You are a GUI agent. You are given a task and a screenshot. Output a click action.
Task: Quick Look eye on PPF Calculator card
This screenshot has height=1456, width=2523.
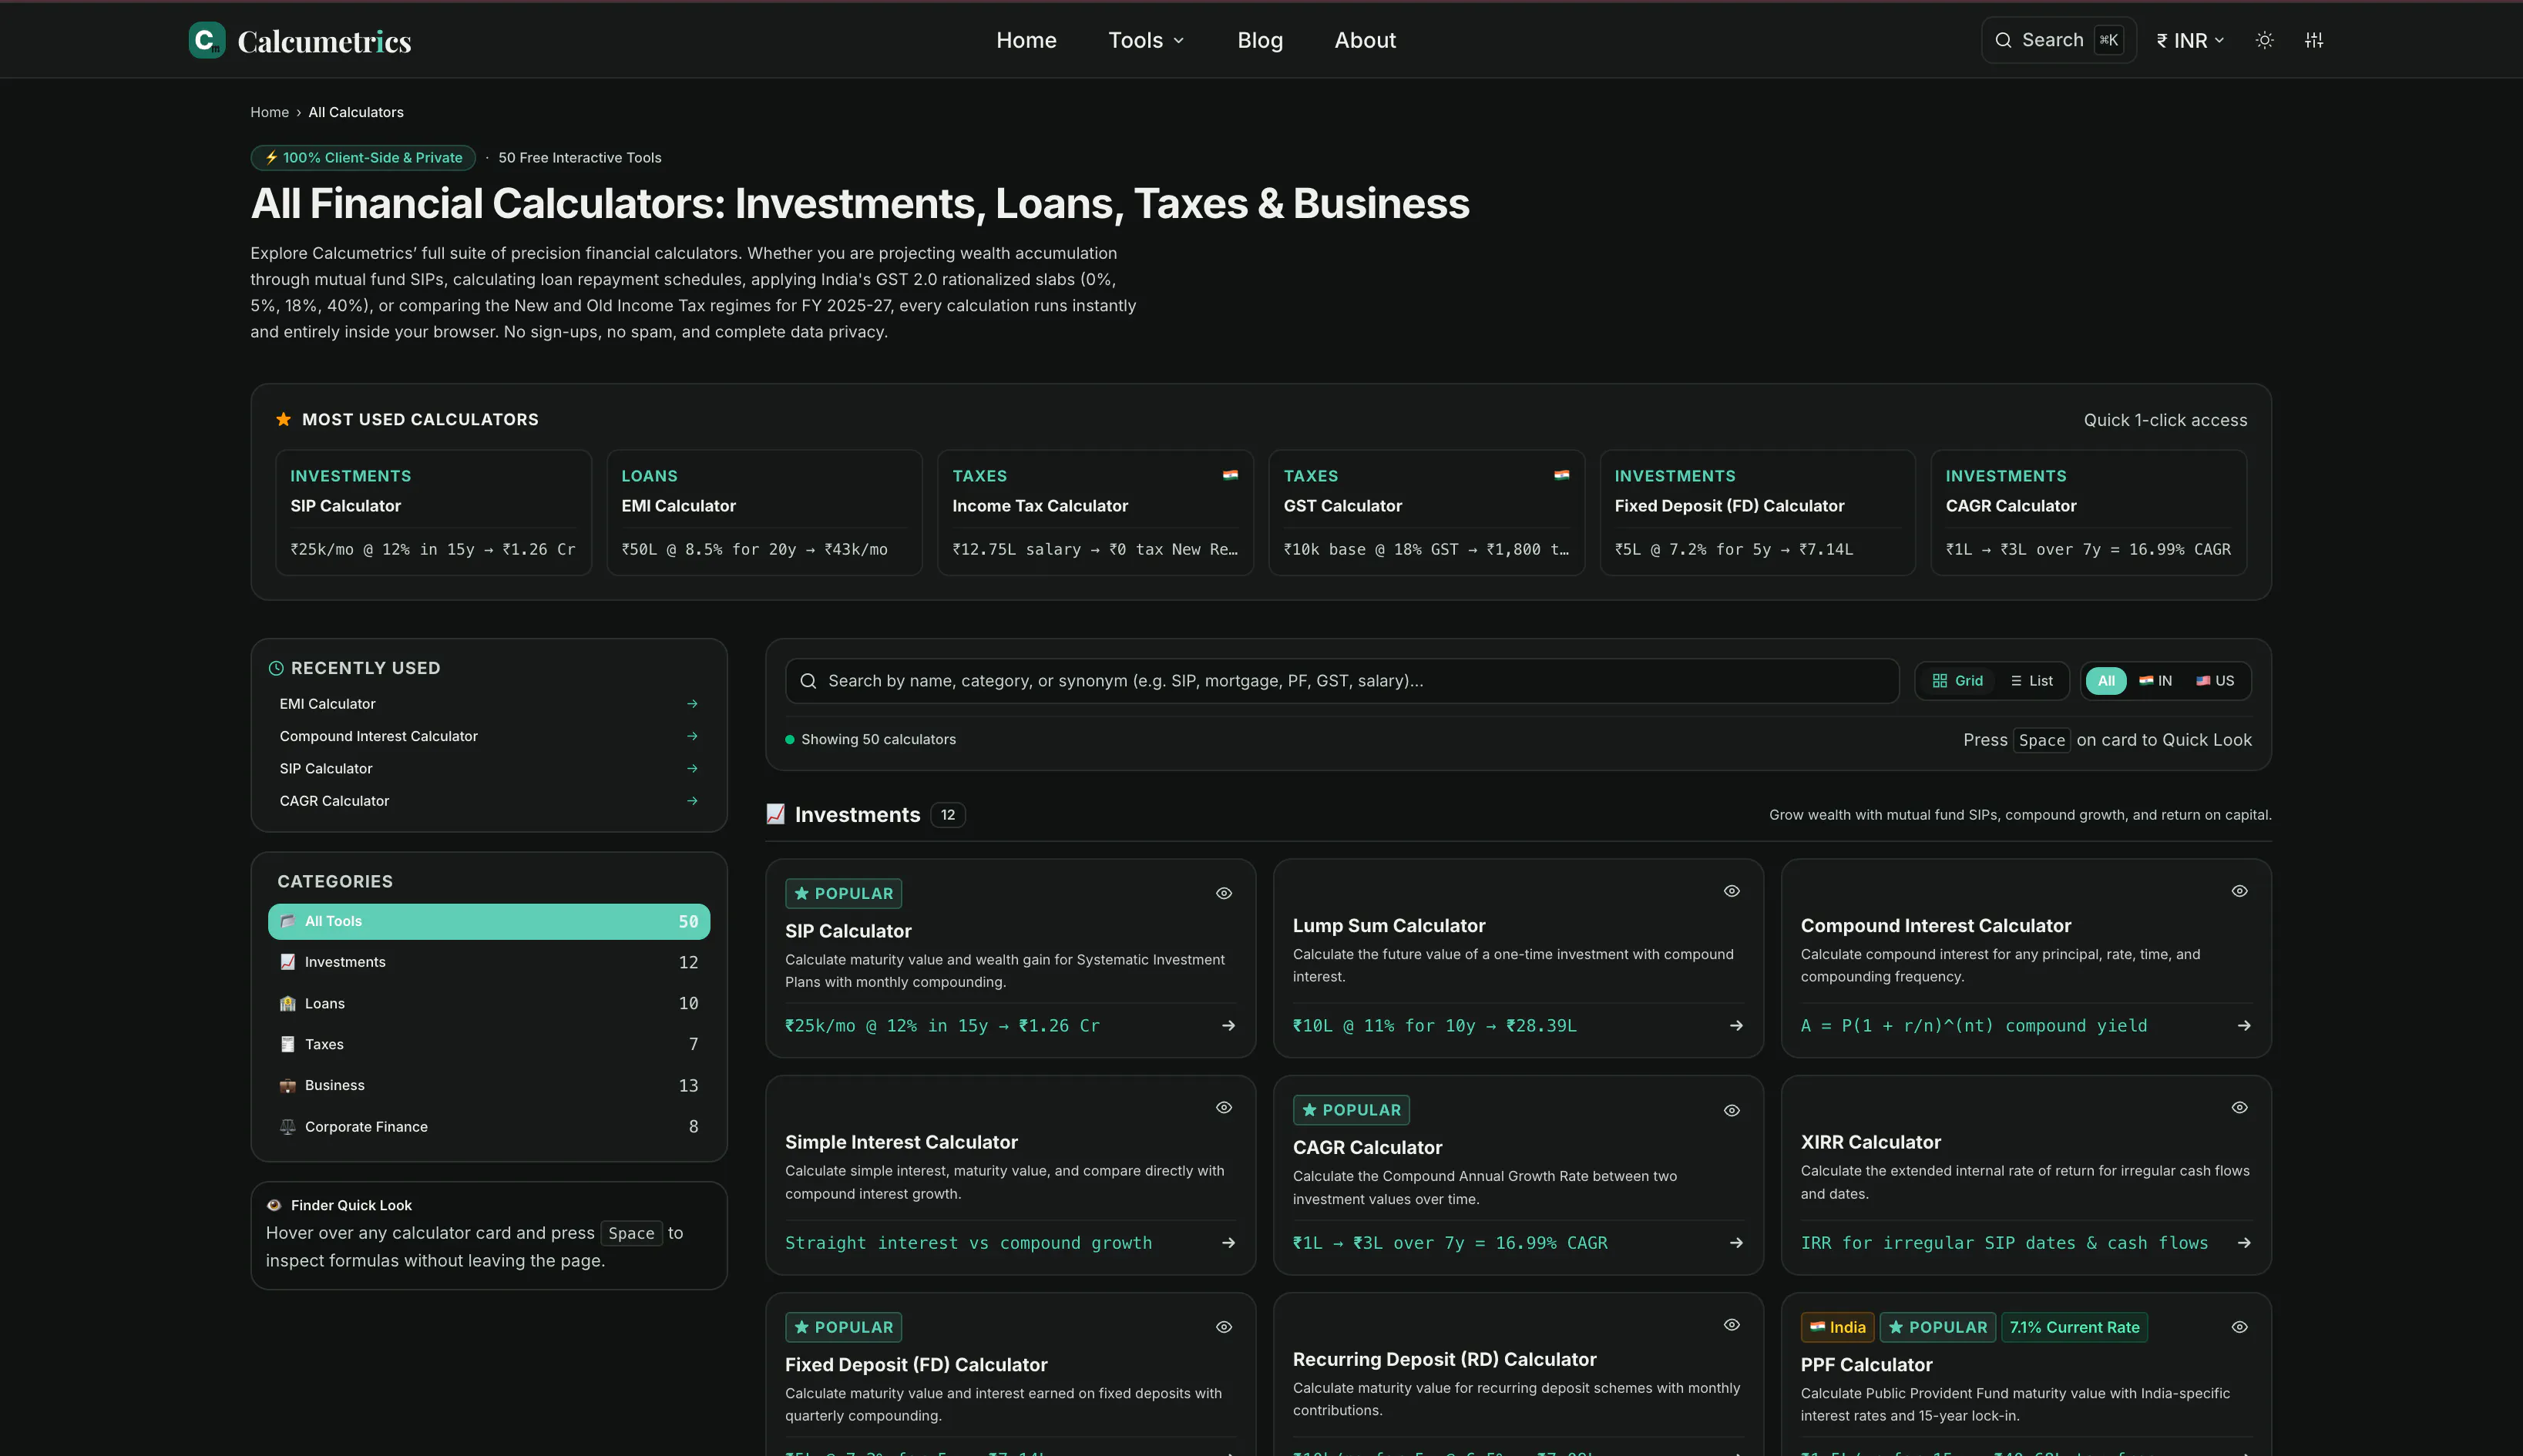coord(2240,1327)
